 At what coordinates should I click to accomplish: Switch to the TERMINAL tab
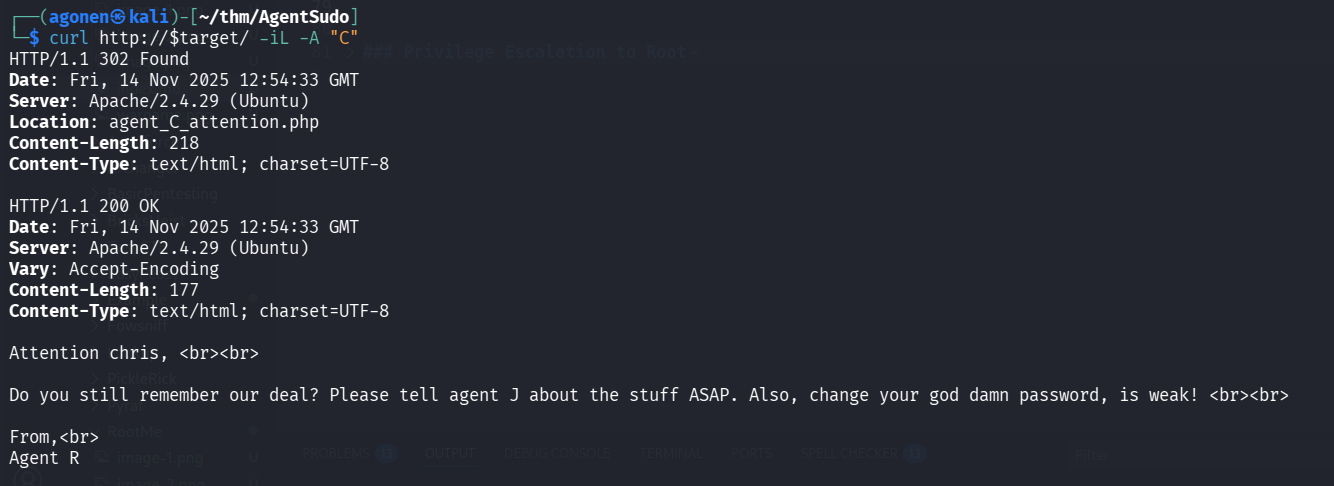point(671,453)
